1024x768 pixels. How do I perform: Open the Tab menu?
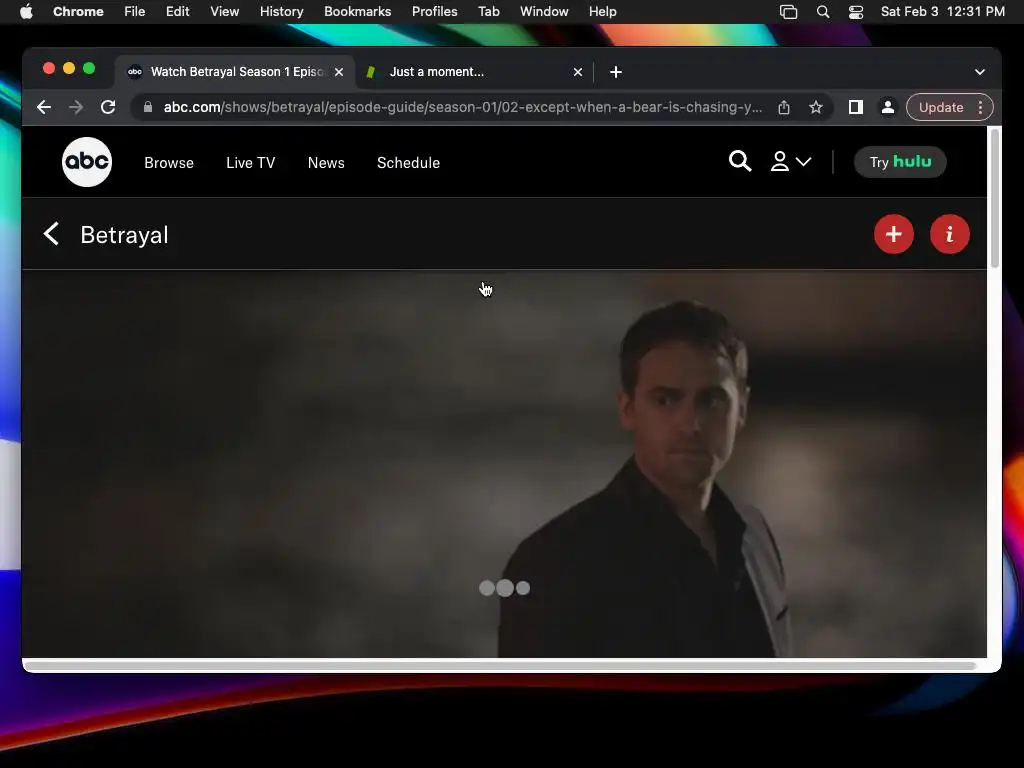[x=488, y=12]
